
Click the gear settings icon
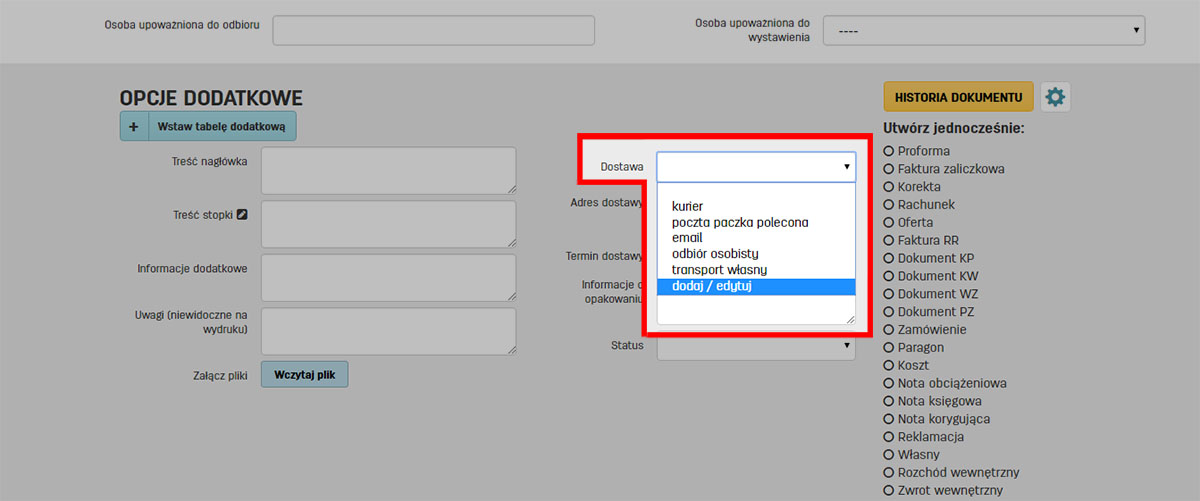tap(1055, 97)
